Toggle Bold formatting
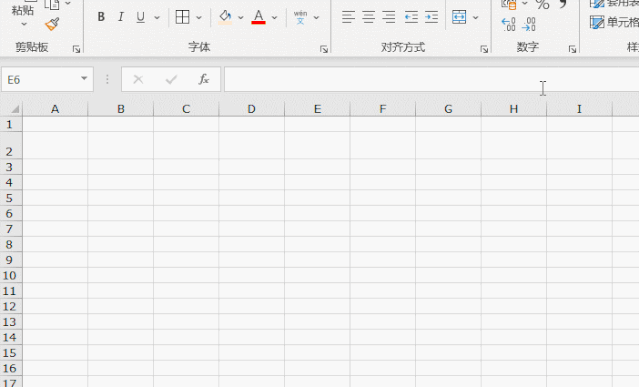 (x=101, y=17)
